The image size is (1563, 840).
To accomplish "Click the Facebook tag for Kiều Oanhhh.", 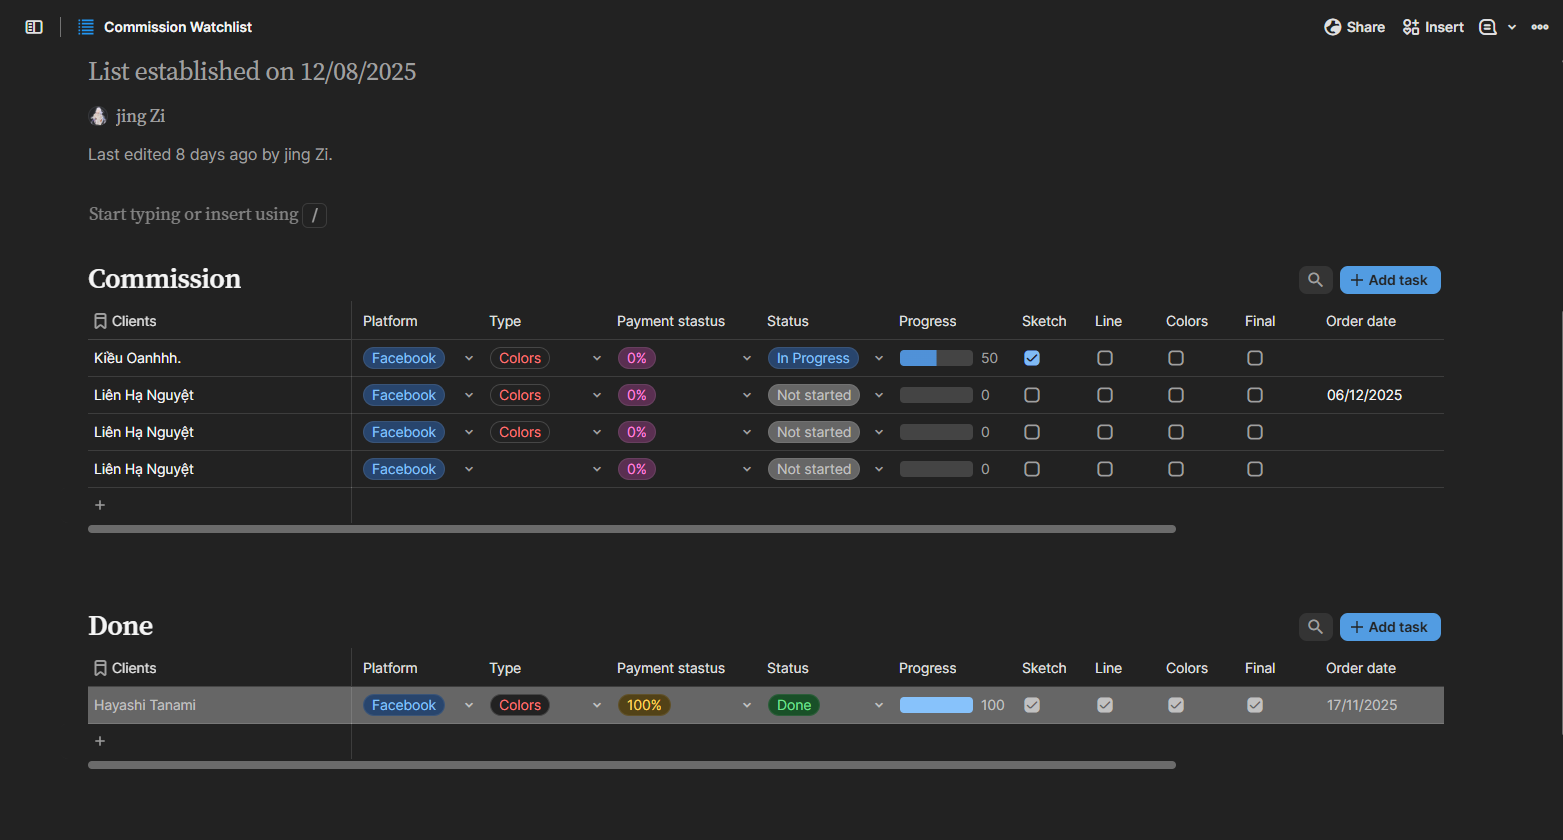I will point(404,358).
